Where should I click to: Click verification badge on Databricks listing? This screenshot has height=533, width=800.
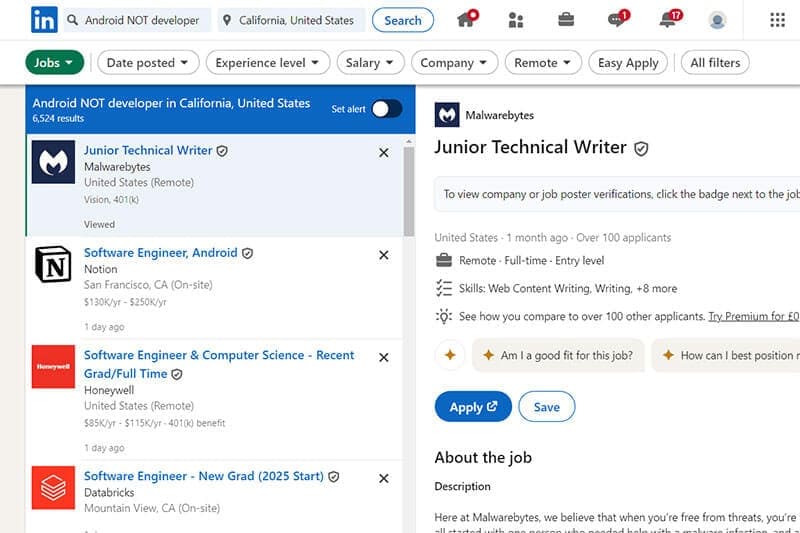tap(334, 476)
